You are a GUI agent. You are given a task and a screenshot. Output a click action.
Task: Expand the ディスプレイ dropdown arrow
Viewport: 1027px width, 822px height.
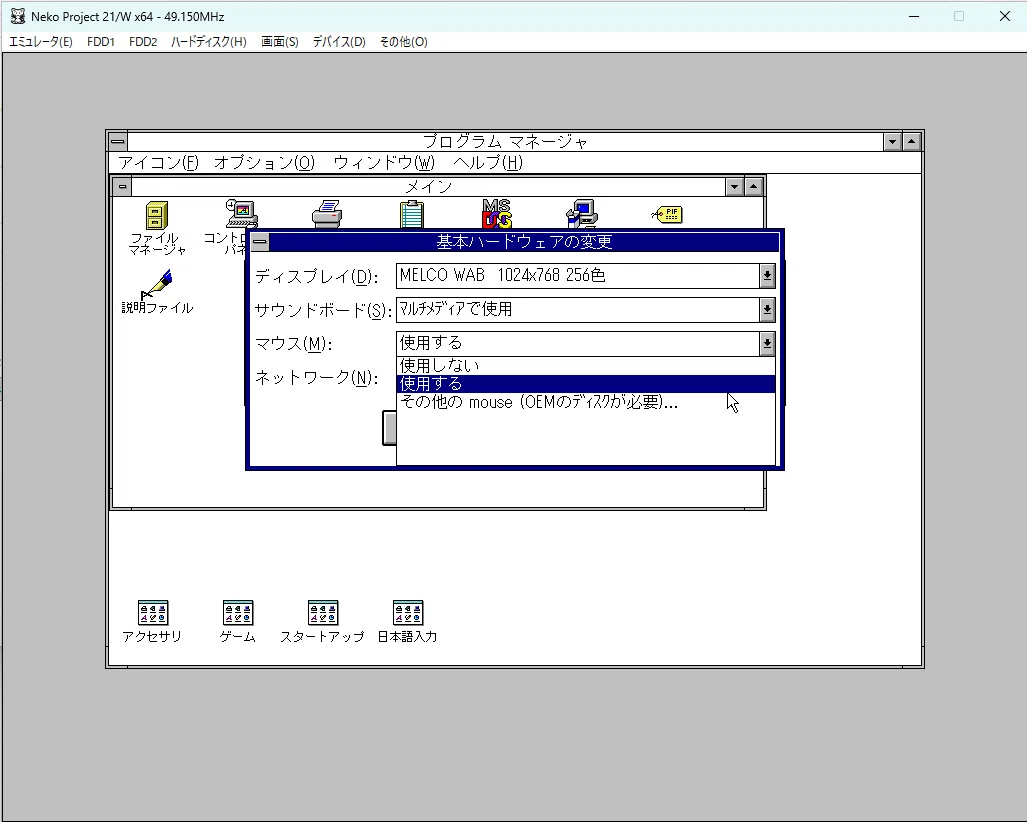(767, 276)
